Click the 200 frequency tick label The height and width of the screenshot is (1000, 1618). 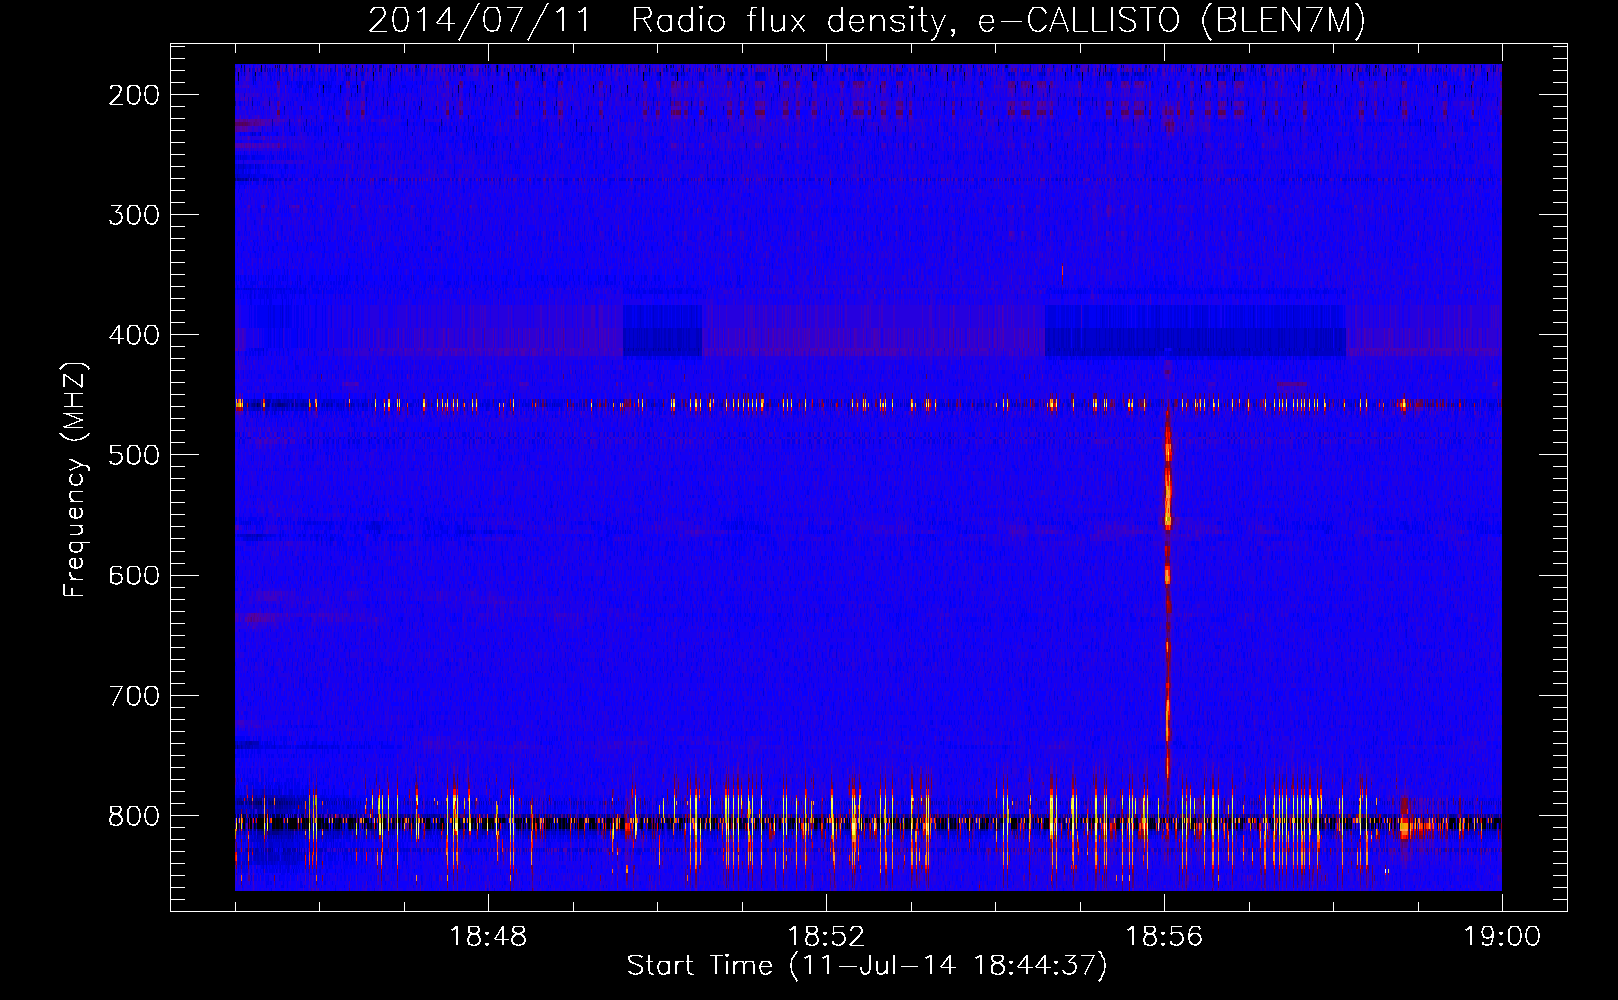coord(134,95)
